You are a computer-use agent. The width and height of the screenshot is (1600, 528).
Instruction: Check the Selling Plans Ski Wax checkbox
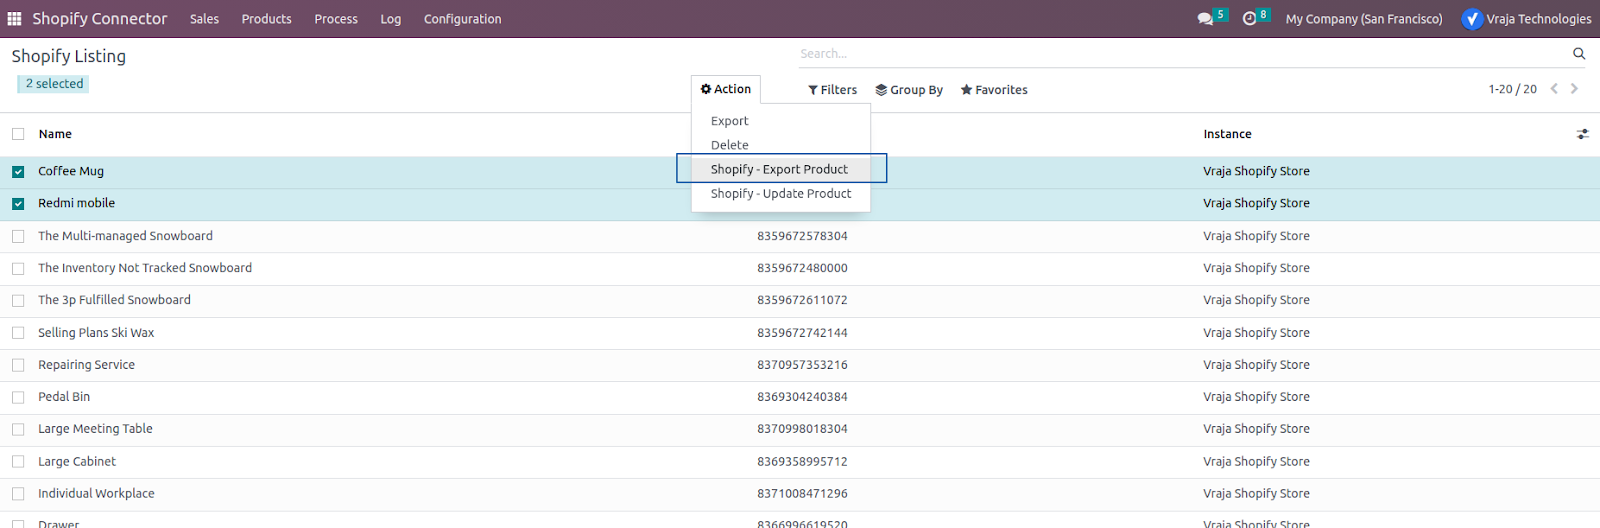[x=18, y=333]
